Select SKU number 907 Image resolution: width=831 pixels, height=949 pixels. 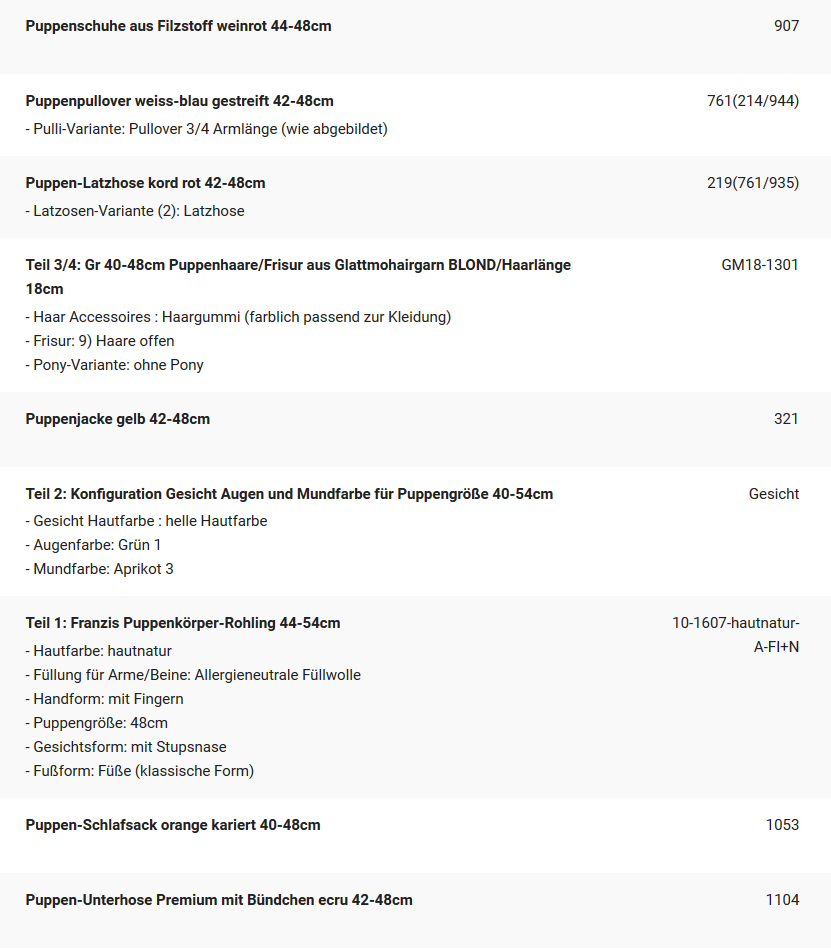786,26
